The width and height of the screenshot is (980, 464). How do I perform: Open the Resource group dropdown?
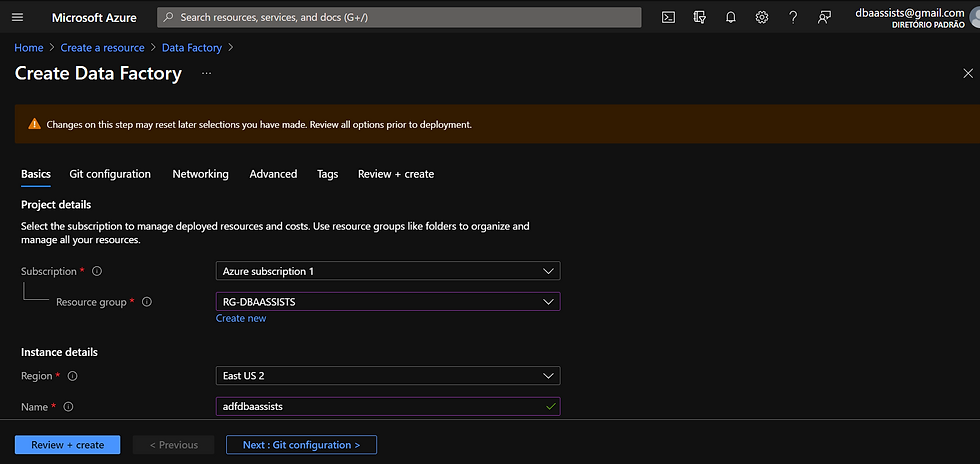point(388,301)
